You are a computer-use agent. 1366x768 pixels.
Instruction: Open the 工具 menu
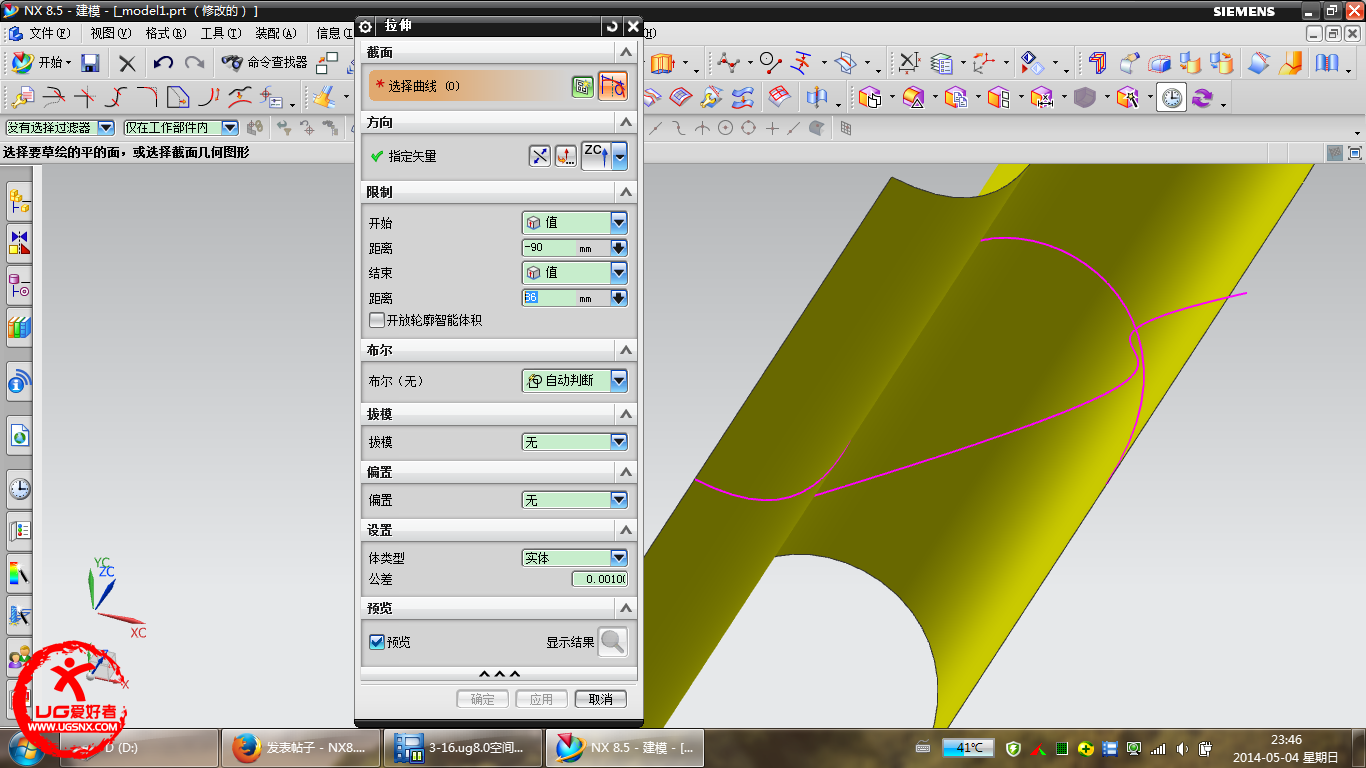coord(220,33)
